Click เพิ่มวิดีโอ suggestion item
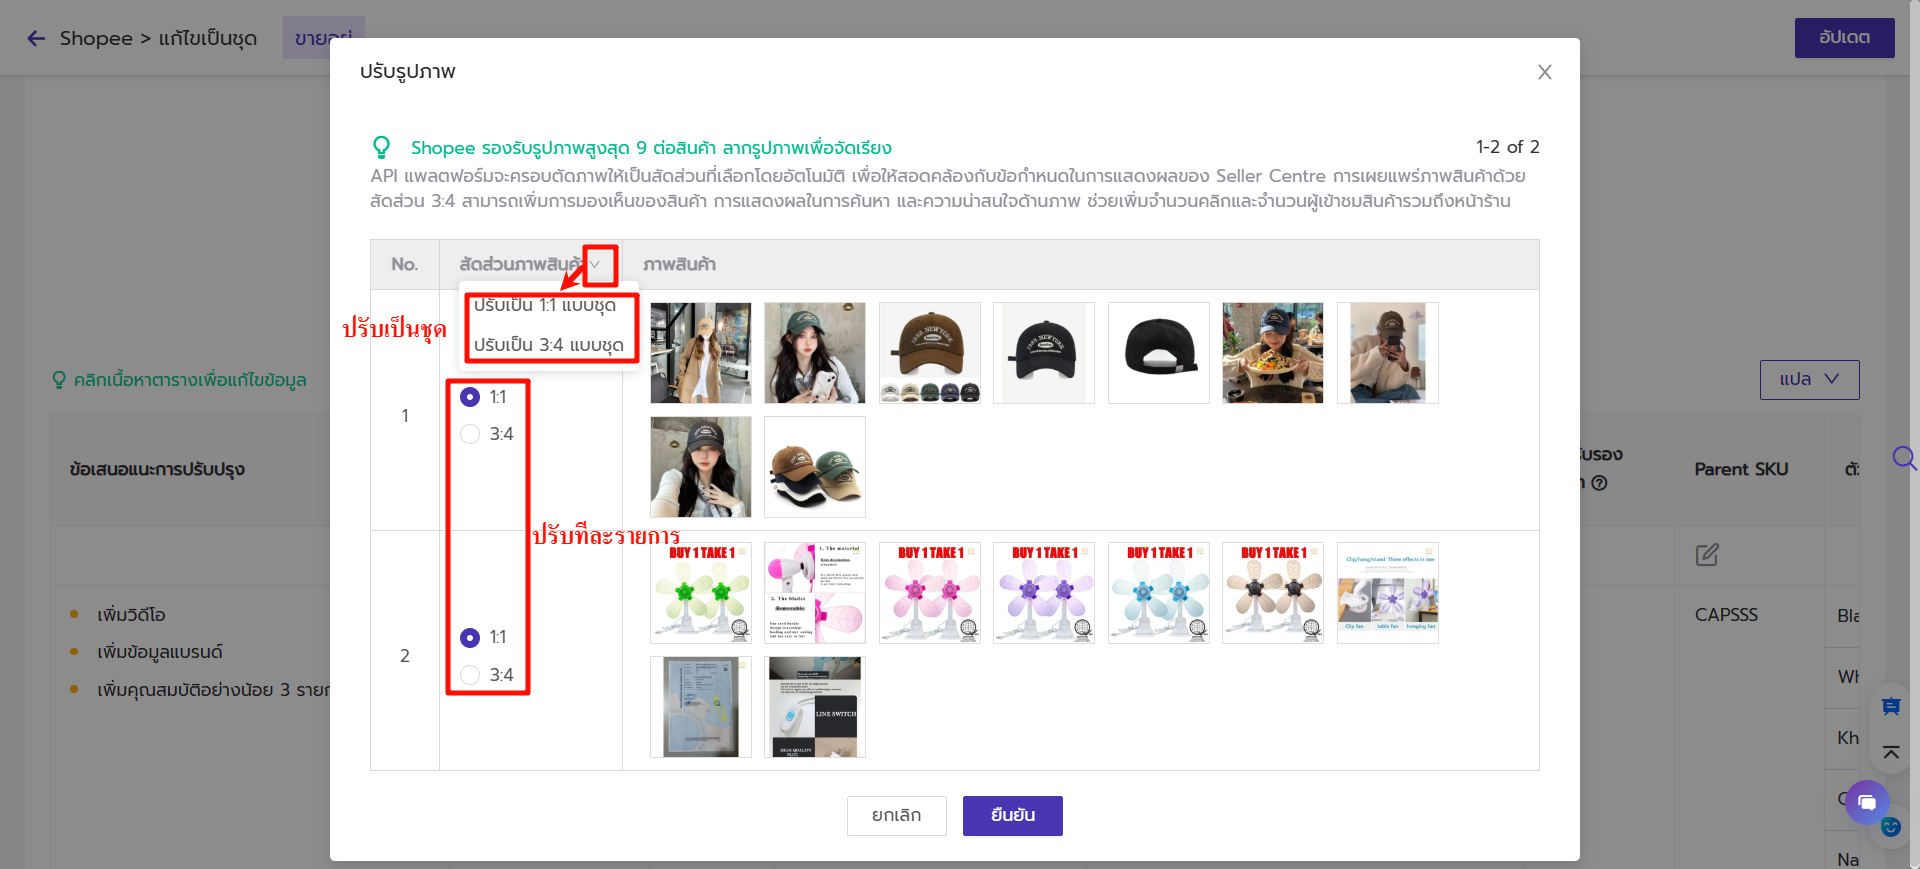 click(131, 615)
